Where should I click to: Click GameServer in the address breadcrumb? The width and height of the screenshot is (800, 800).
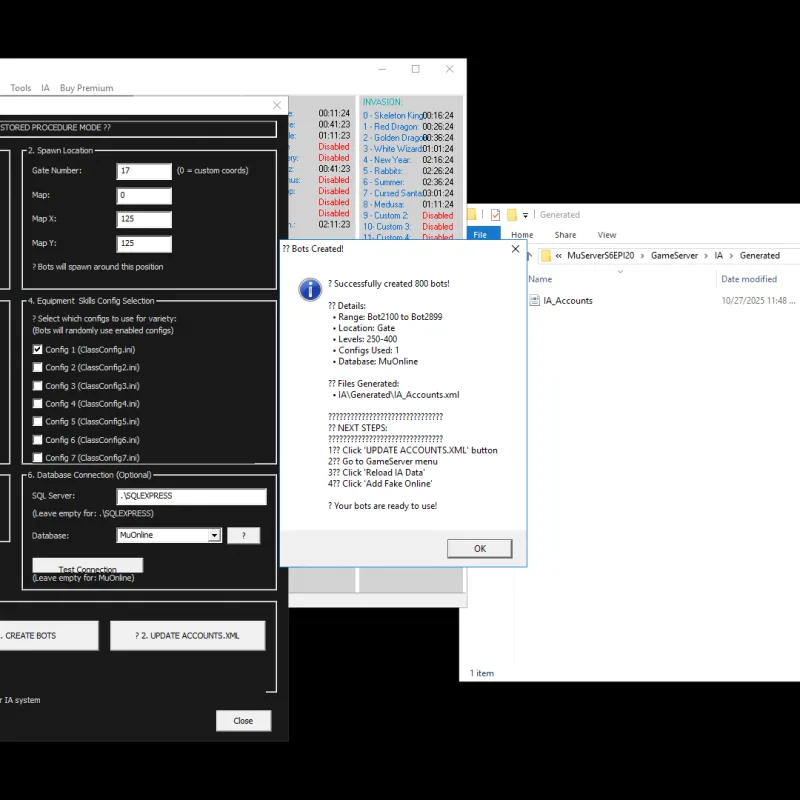tap(674, 256)
